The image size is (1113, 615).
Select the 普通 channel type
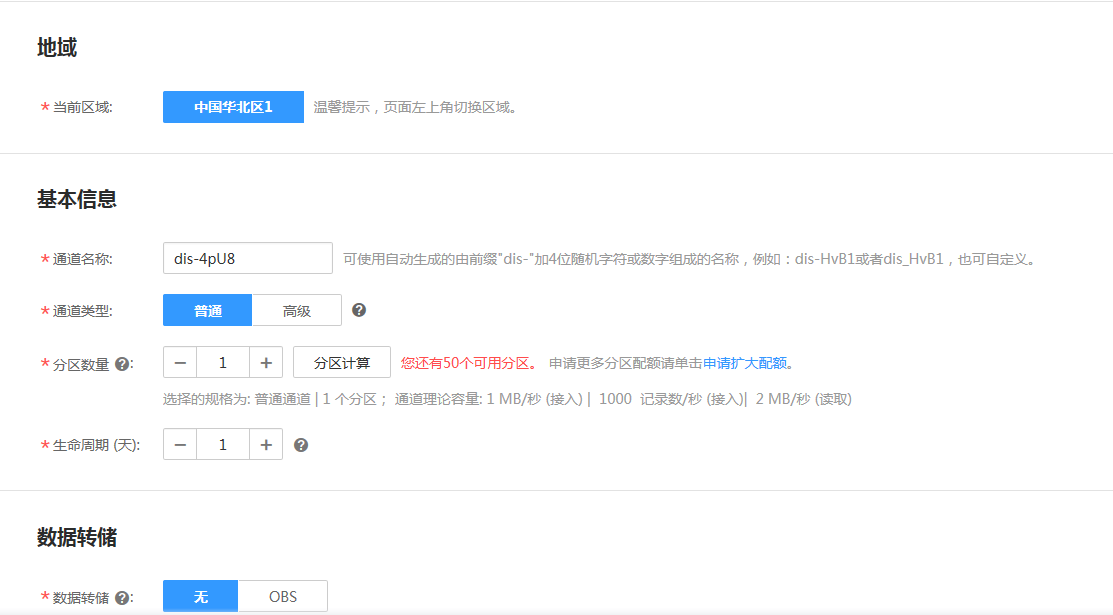(x=207, y=310)
